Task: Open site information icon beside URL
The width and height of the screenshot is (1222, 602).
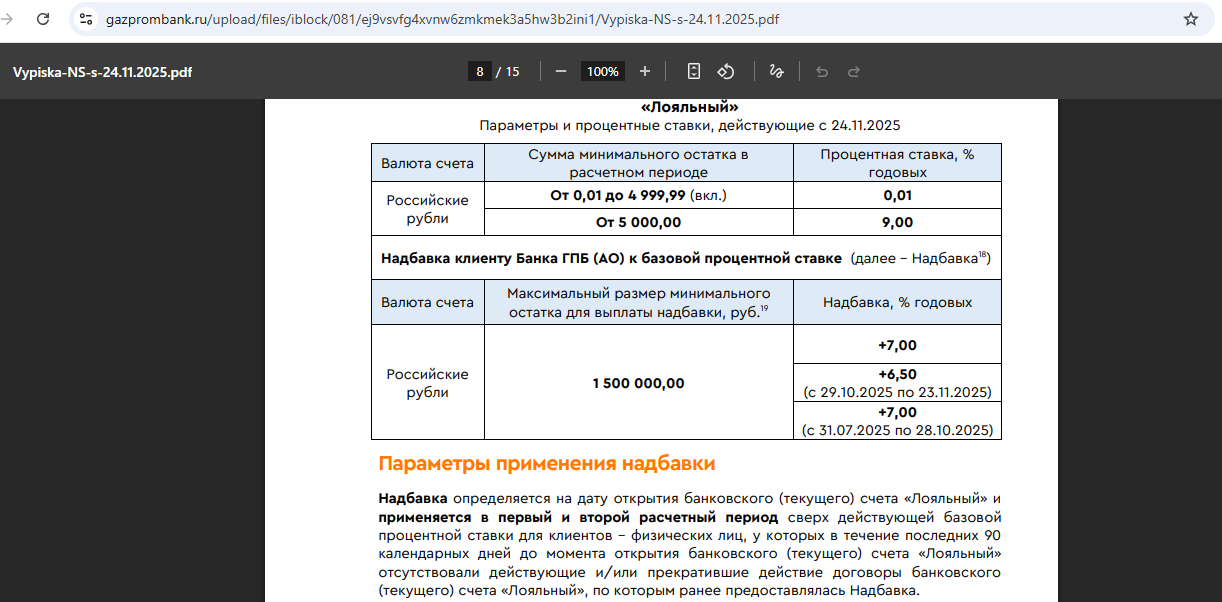Action: coord(86,19)
